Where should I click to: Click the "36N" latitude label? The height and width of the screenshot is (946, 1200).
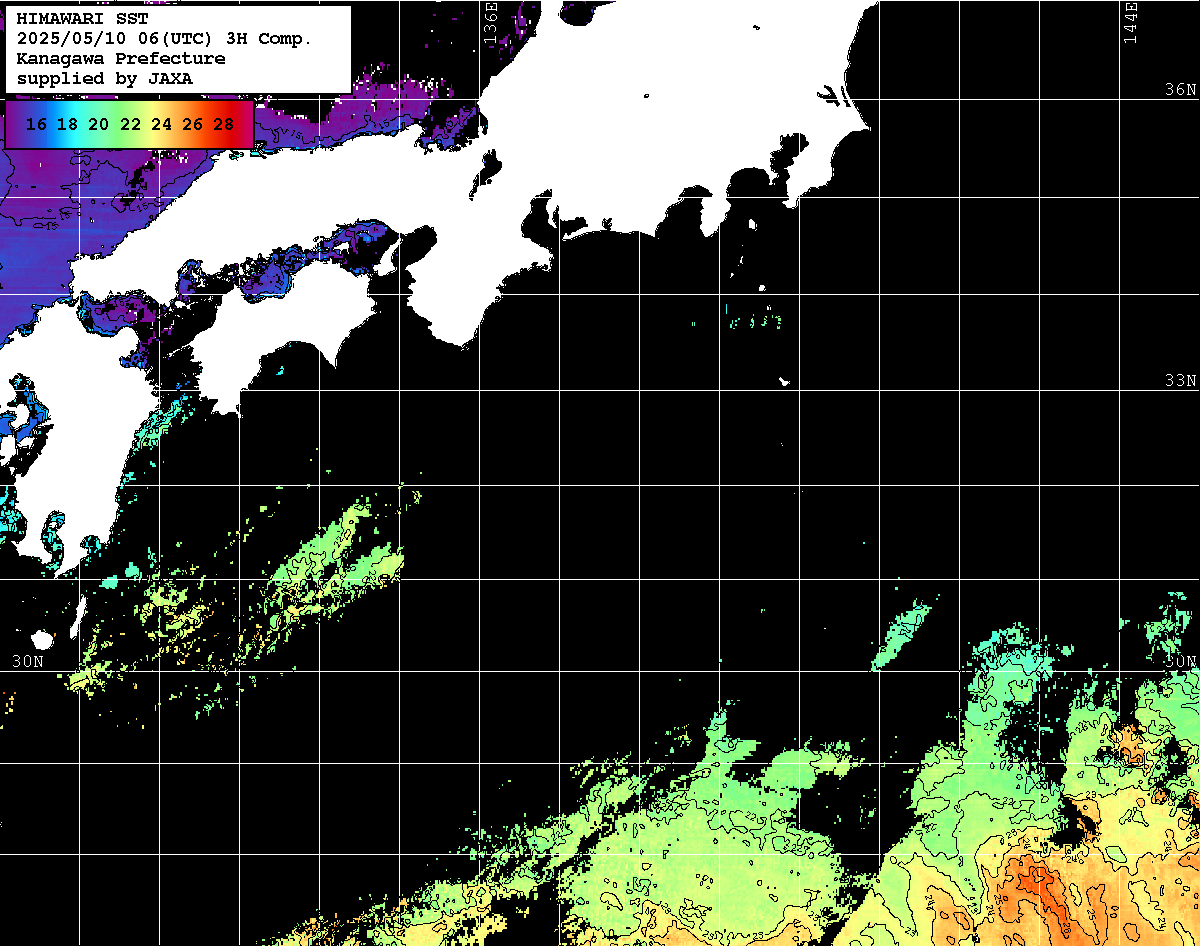pos(1181,90)
